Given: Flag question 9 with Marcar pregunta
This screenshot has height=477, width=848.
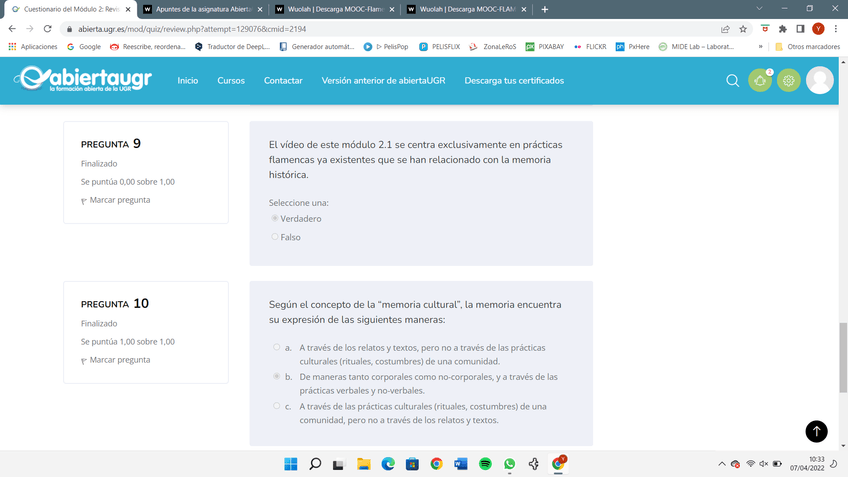Looking at the screenshot, I should tap(119, 200).
